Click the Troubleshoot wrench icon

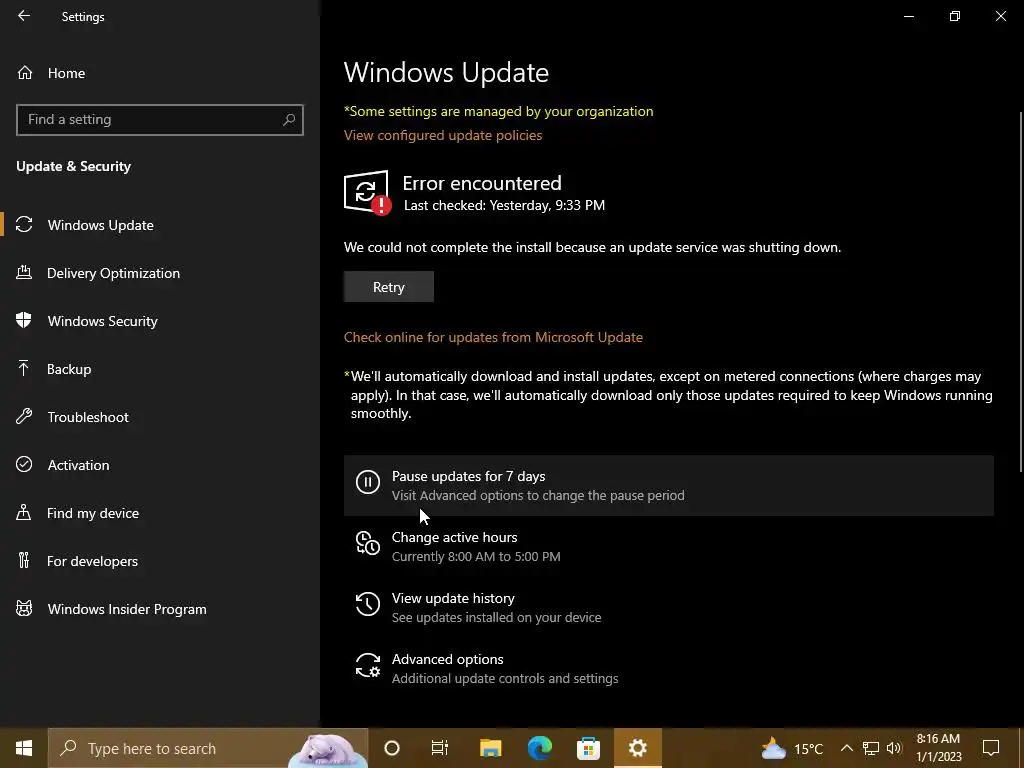click(24, 416)
